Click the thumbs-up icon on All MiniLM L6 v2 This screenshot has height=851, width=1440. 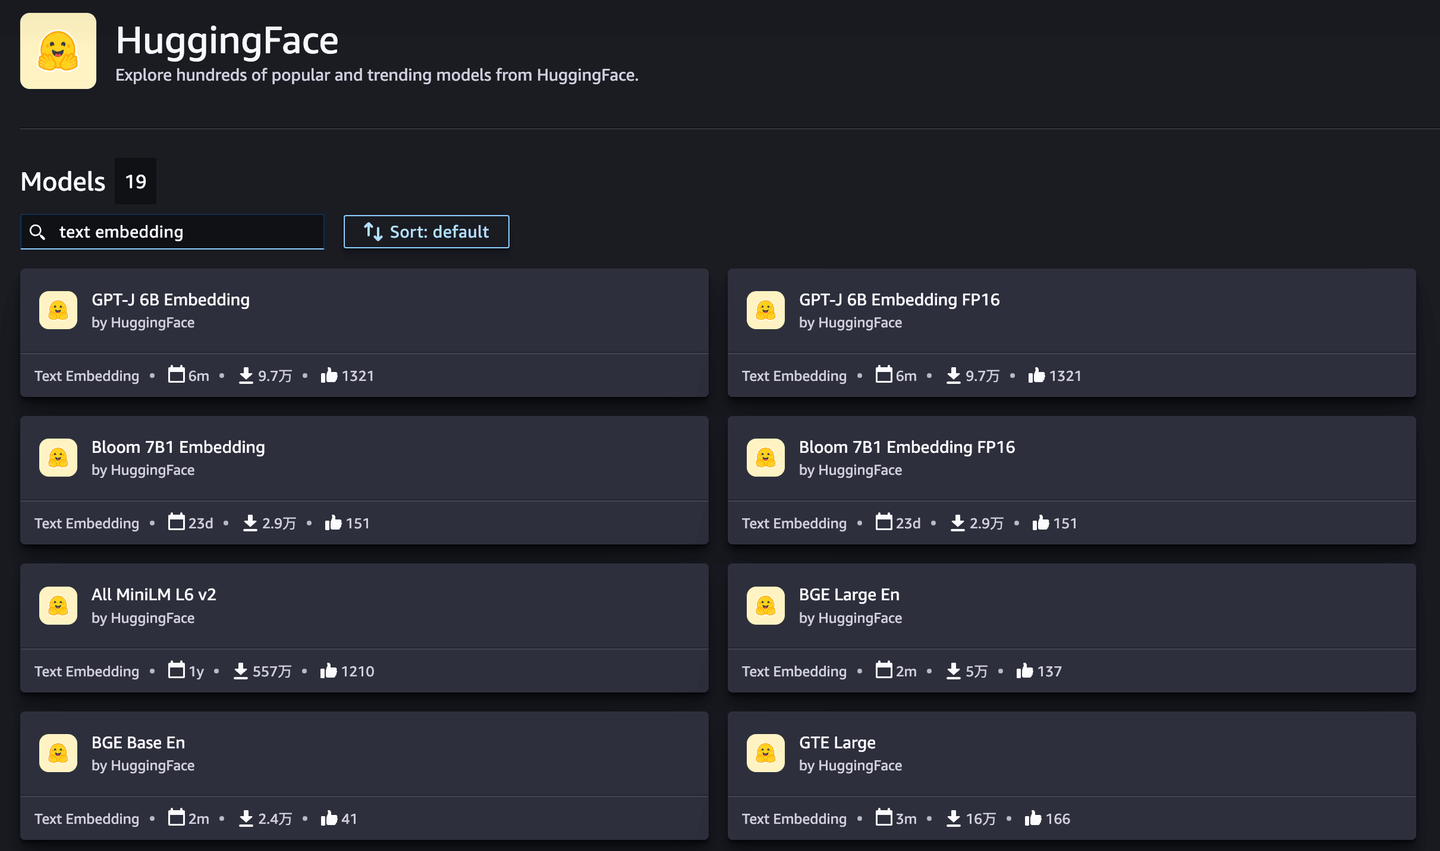tap(329, 671)
